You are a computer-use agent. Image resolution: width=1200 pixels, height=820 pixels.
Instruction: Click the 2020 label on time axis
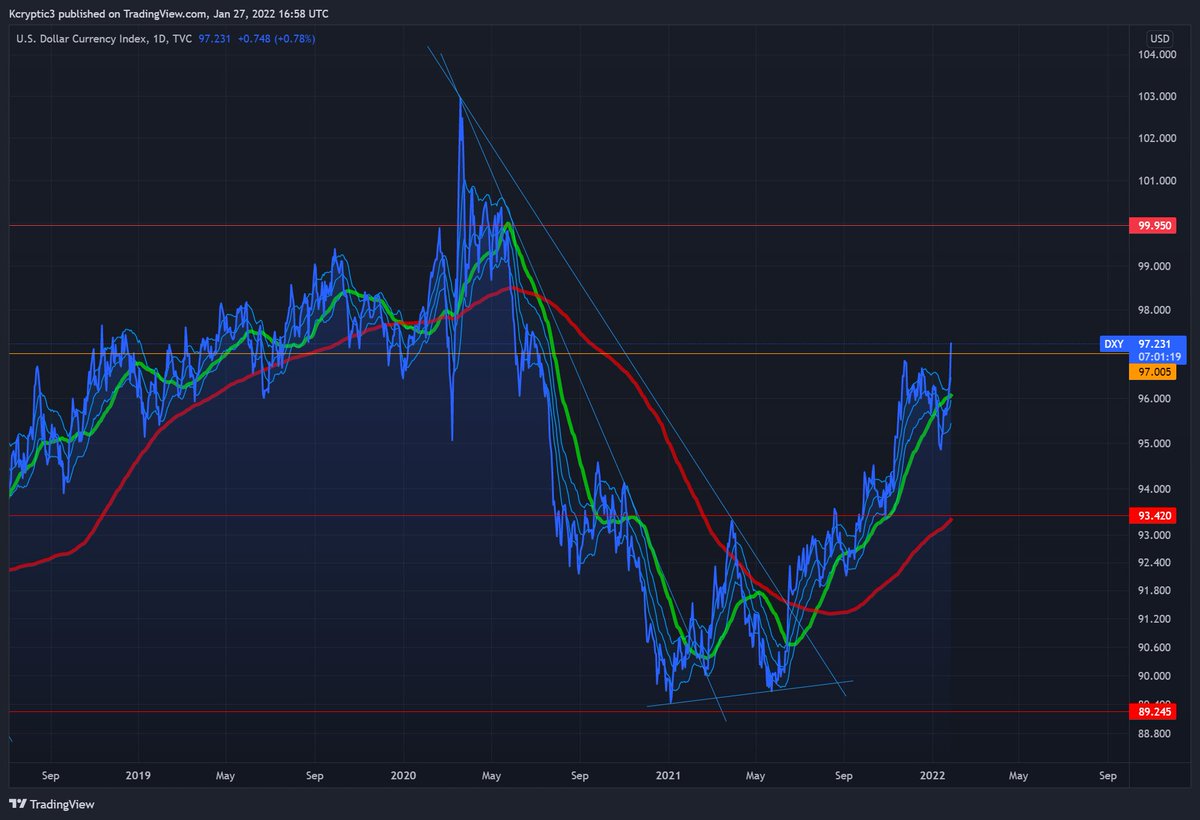click(x=403, y=775)
